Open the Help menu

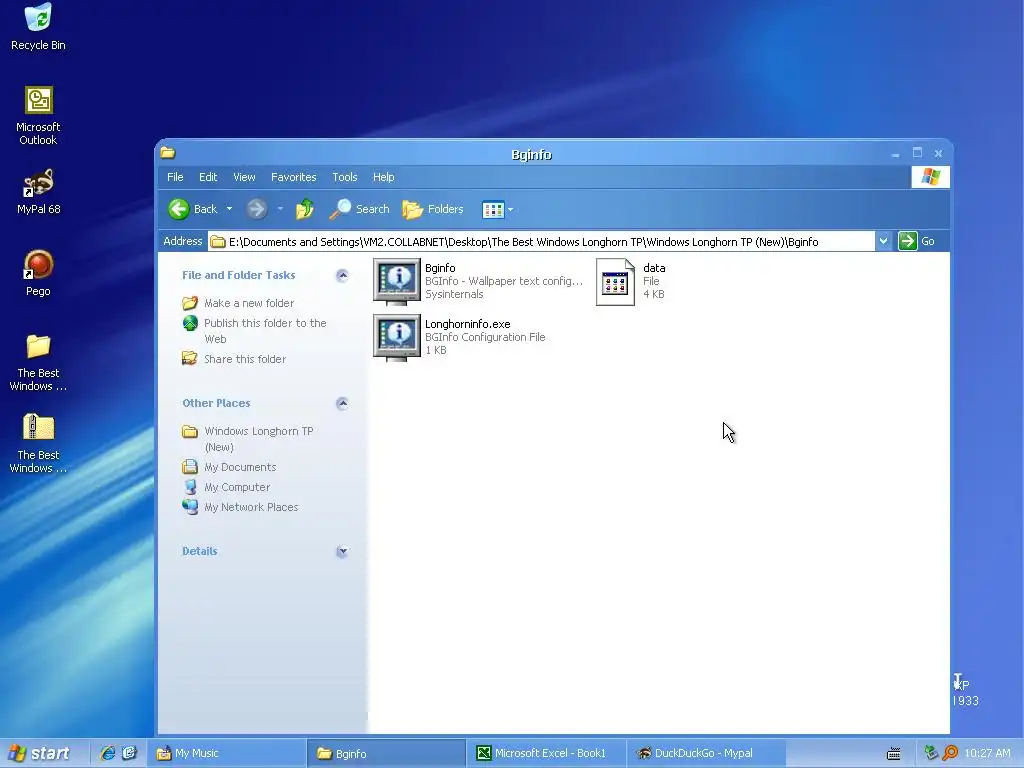(x=384, y=177)
